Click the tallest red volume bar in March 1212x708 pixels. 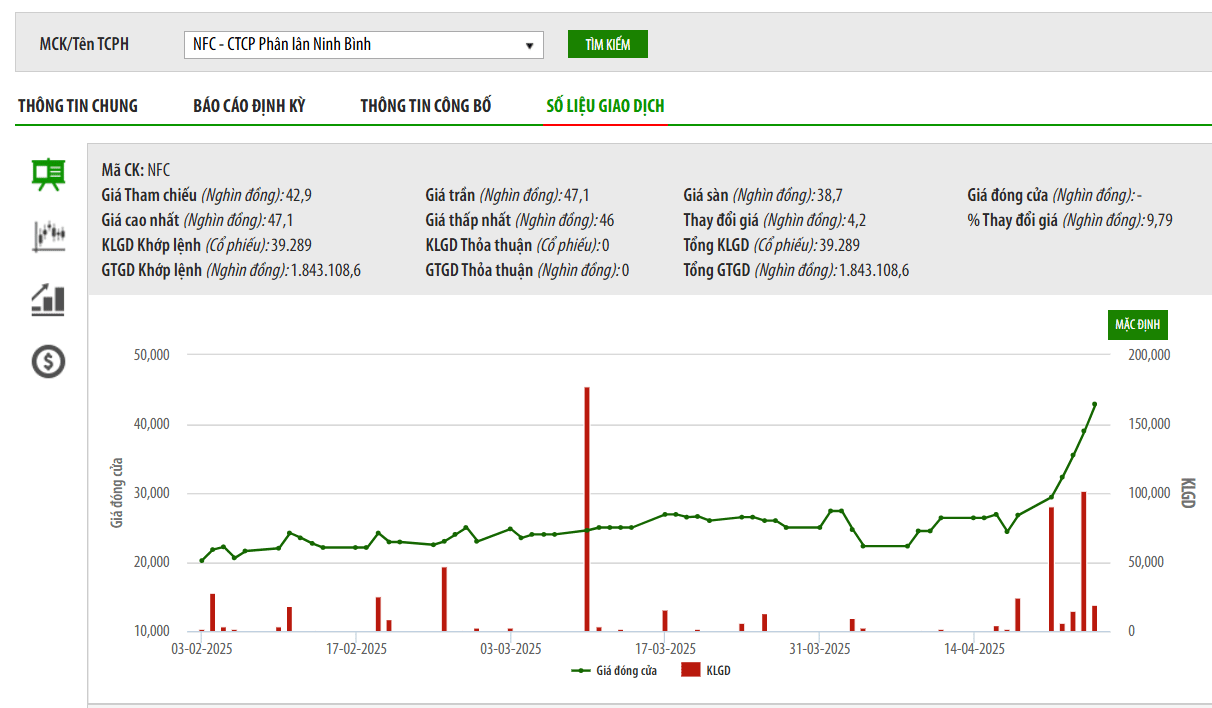pyautogui.click(x=587, y=509)
